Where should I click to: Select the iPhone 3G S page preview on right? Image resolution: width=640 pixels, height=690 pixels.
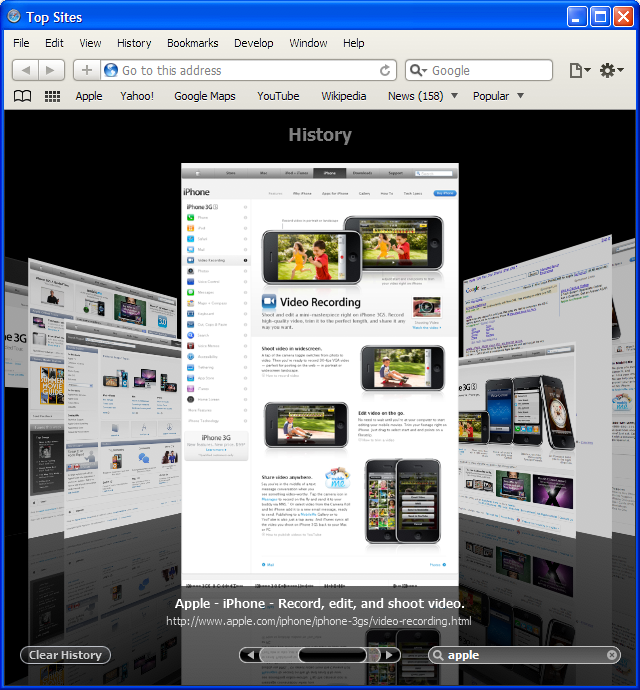517,440
